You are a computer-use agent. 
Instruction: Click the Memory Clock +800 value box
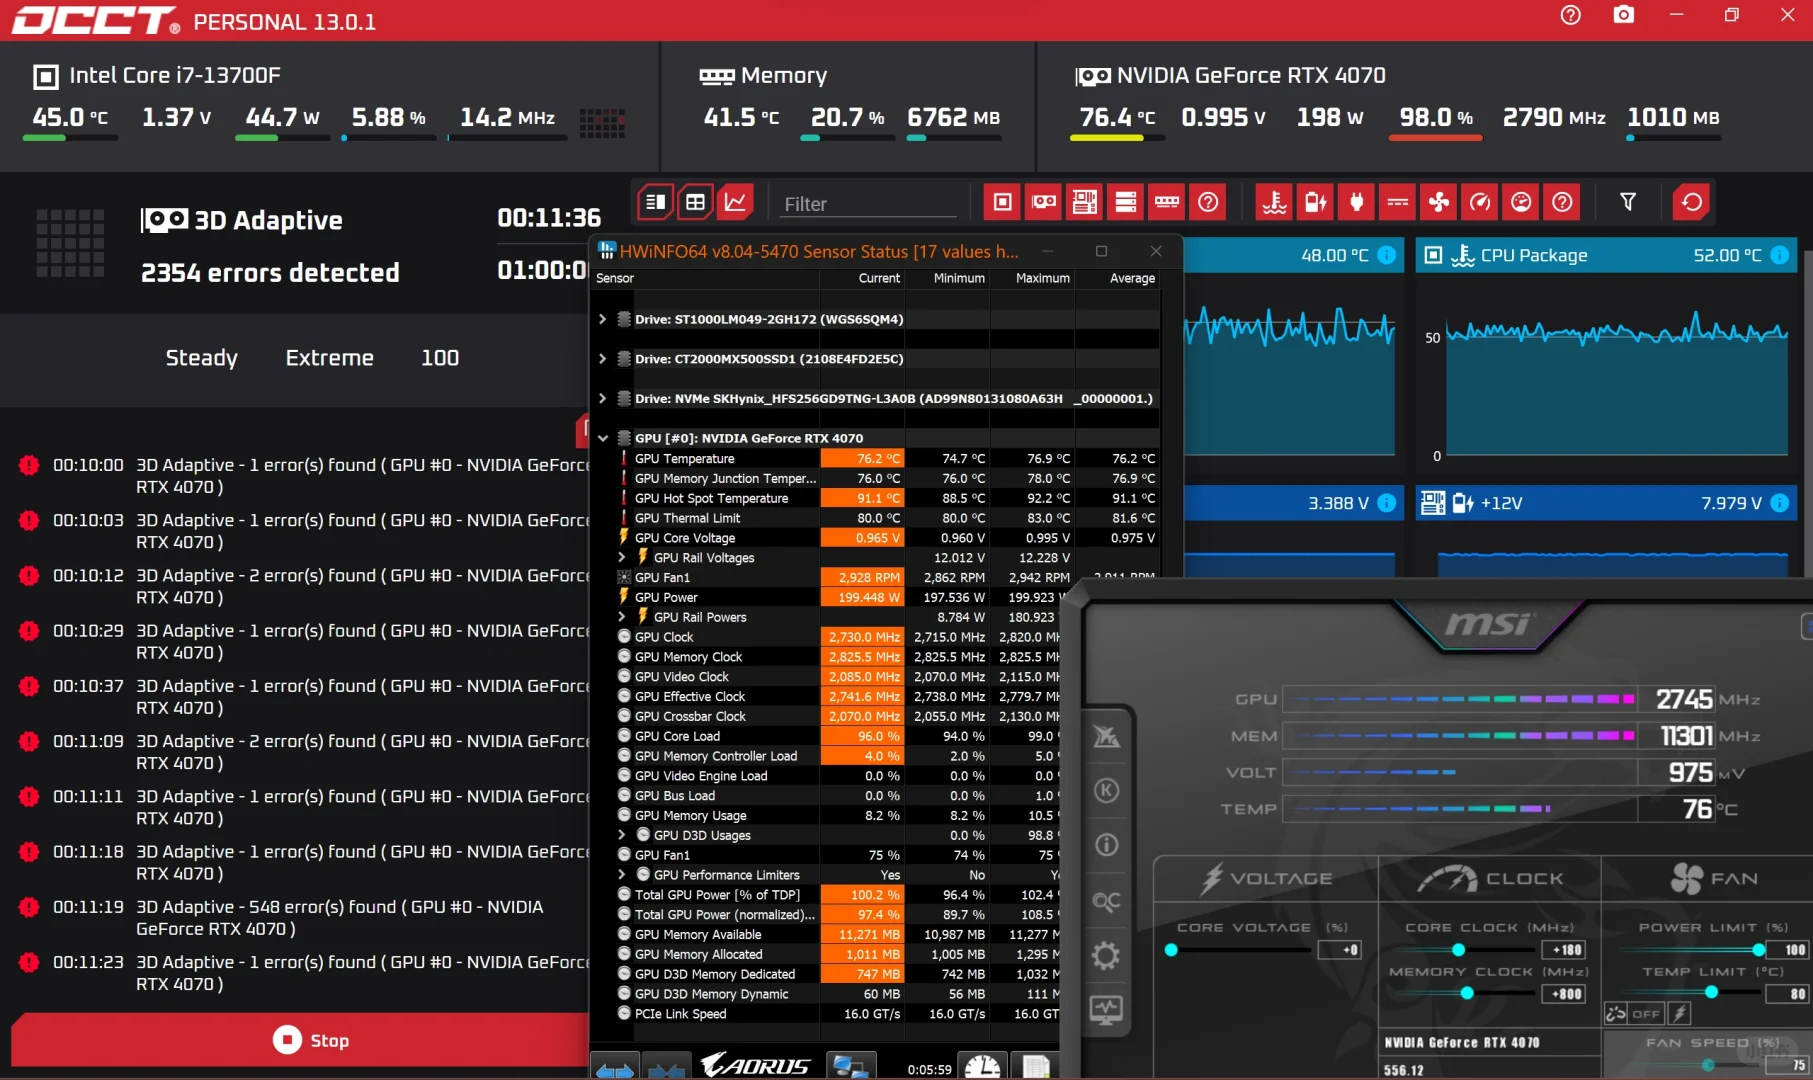1563,993
